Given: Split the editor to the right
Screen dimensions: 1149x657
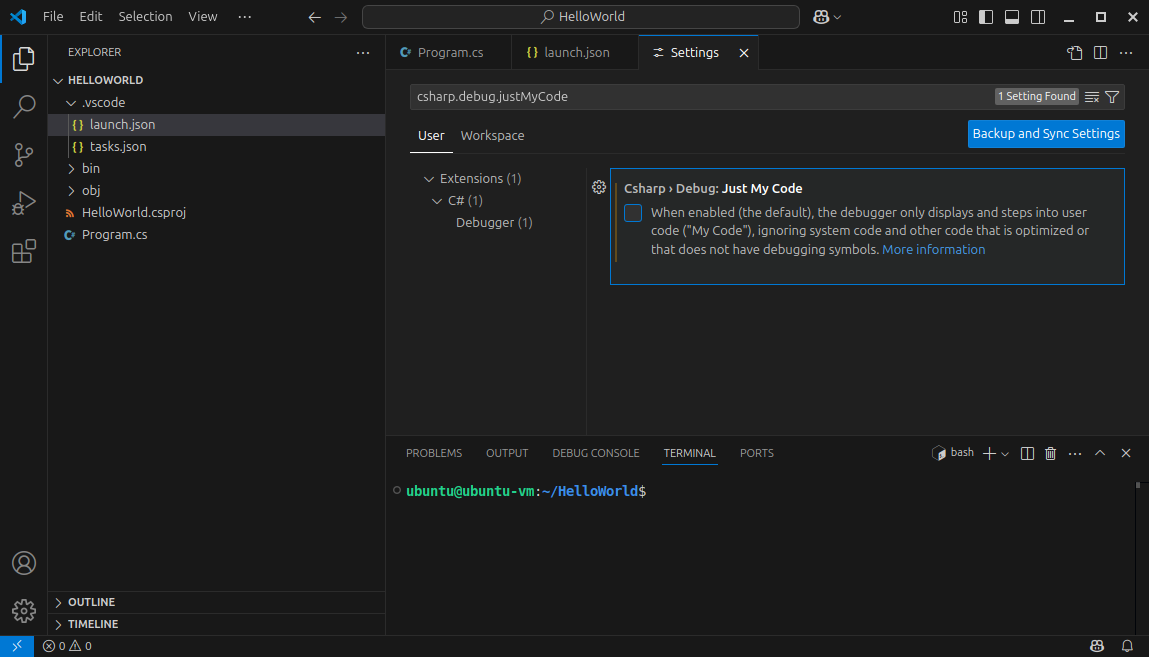Looking at the screenshot, I should [x=1100, y=53].
